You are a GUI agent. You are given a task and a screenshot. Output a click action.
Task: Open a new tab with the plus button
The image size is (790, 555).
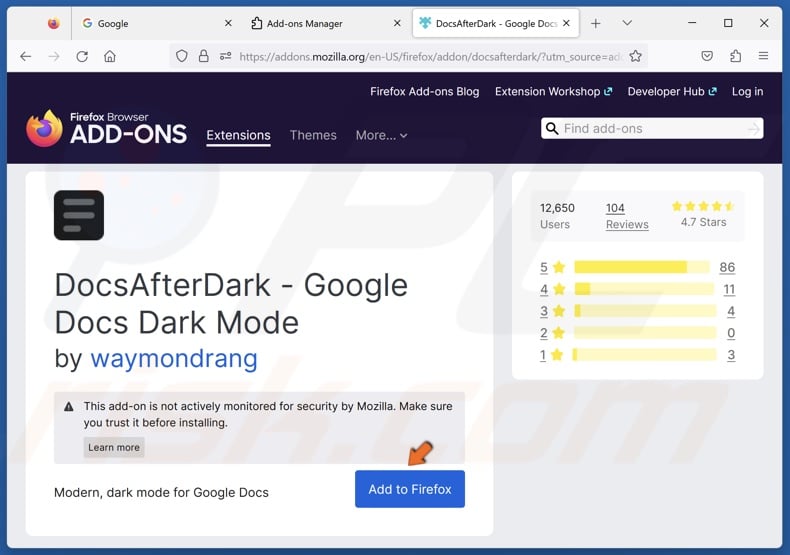596,23
